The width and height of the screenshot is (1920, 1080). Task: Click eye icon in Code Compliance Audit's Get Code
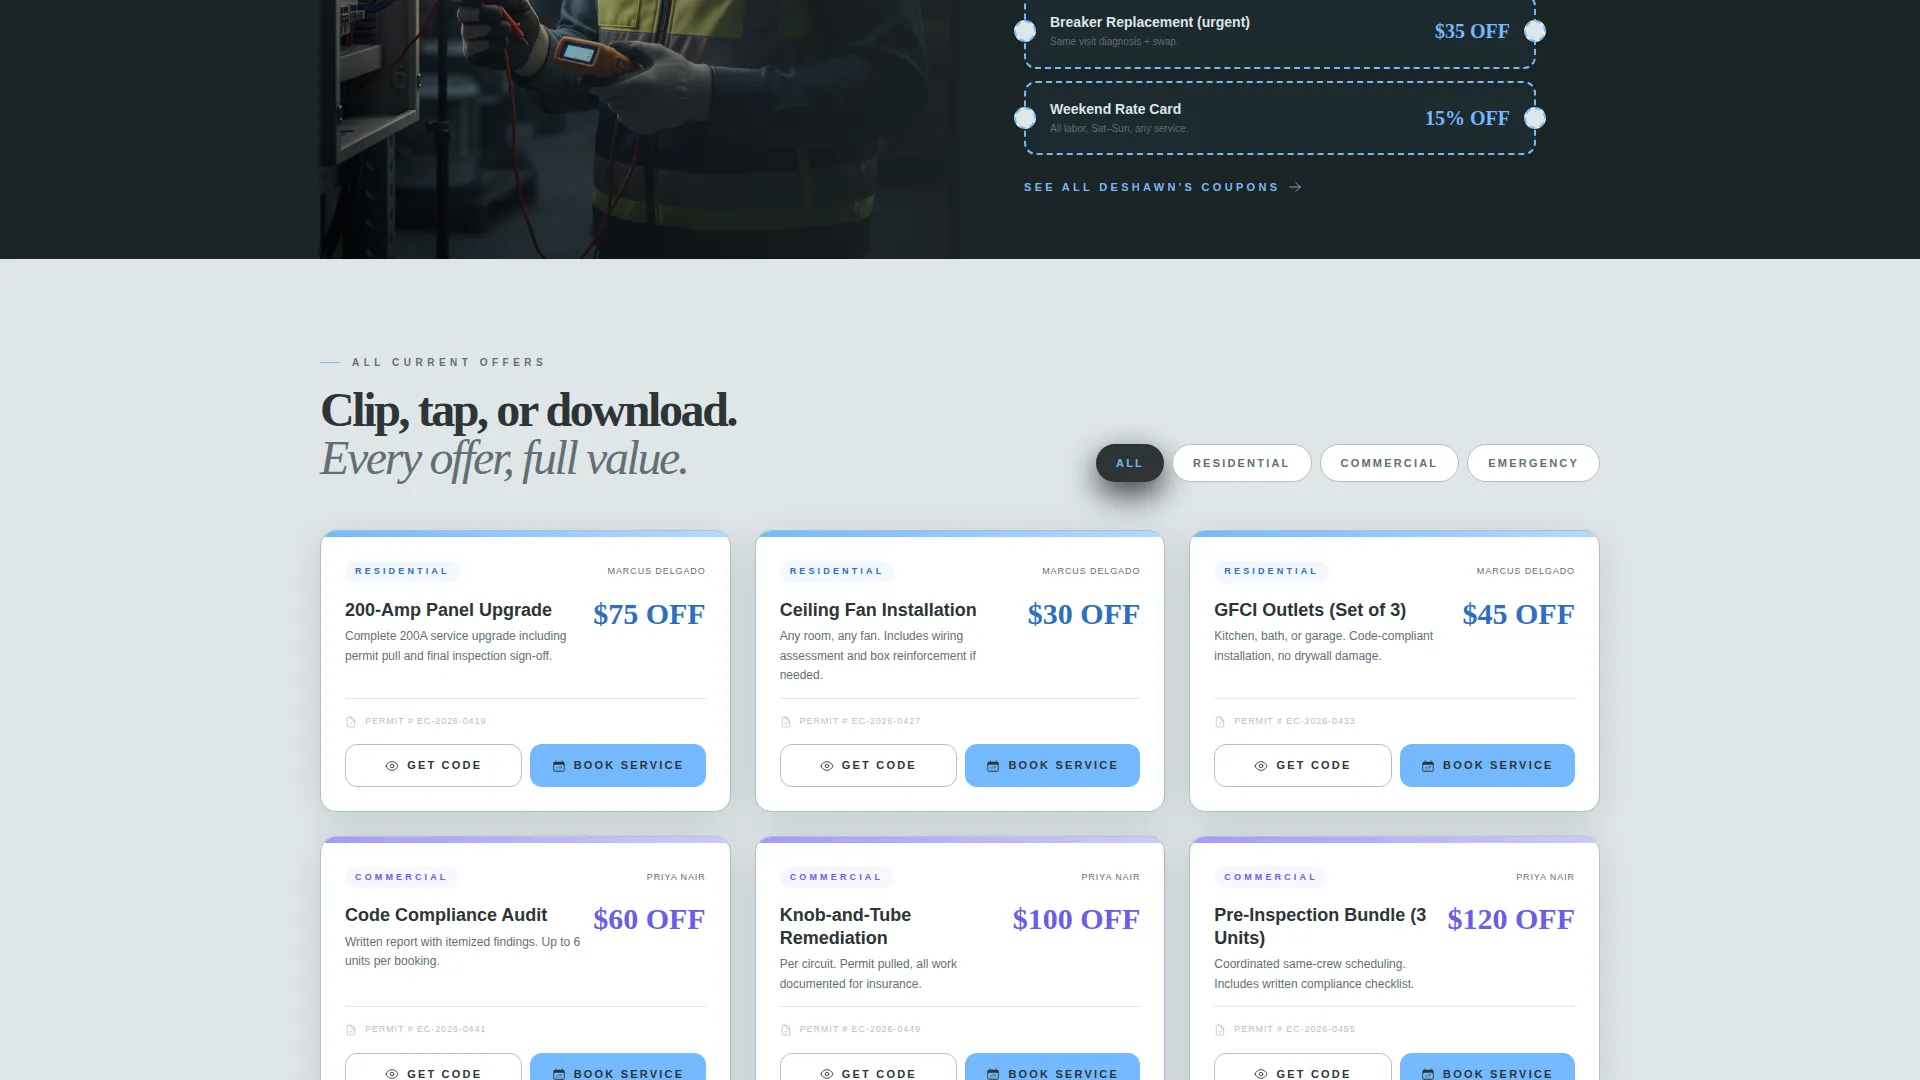pos(392,1074)
